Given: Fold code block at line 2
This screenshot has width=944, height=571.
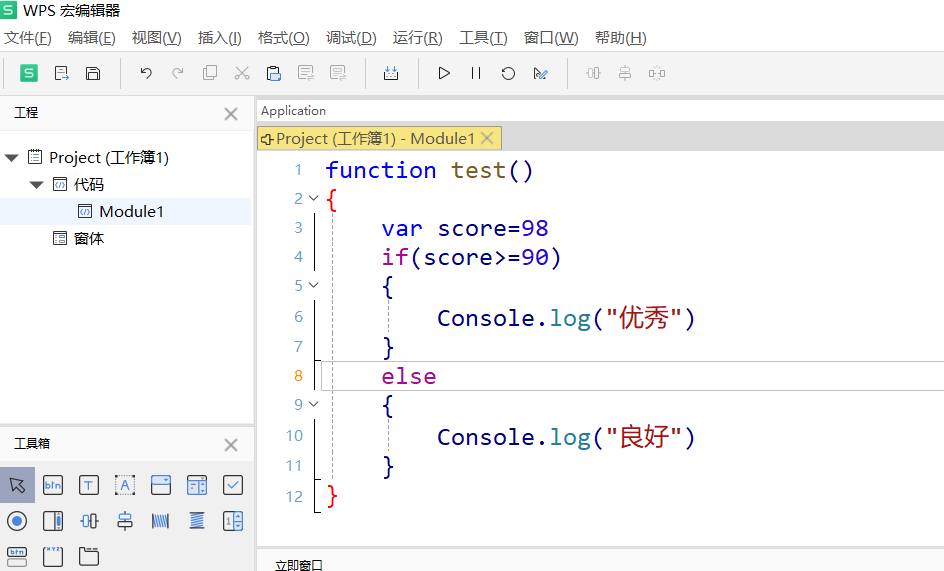Looking at the screenshot, I should point(314,198).
